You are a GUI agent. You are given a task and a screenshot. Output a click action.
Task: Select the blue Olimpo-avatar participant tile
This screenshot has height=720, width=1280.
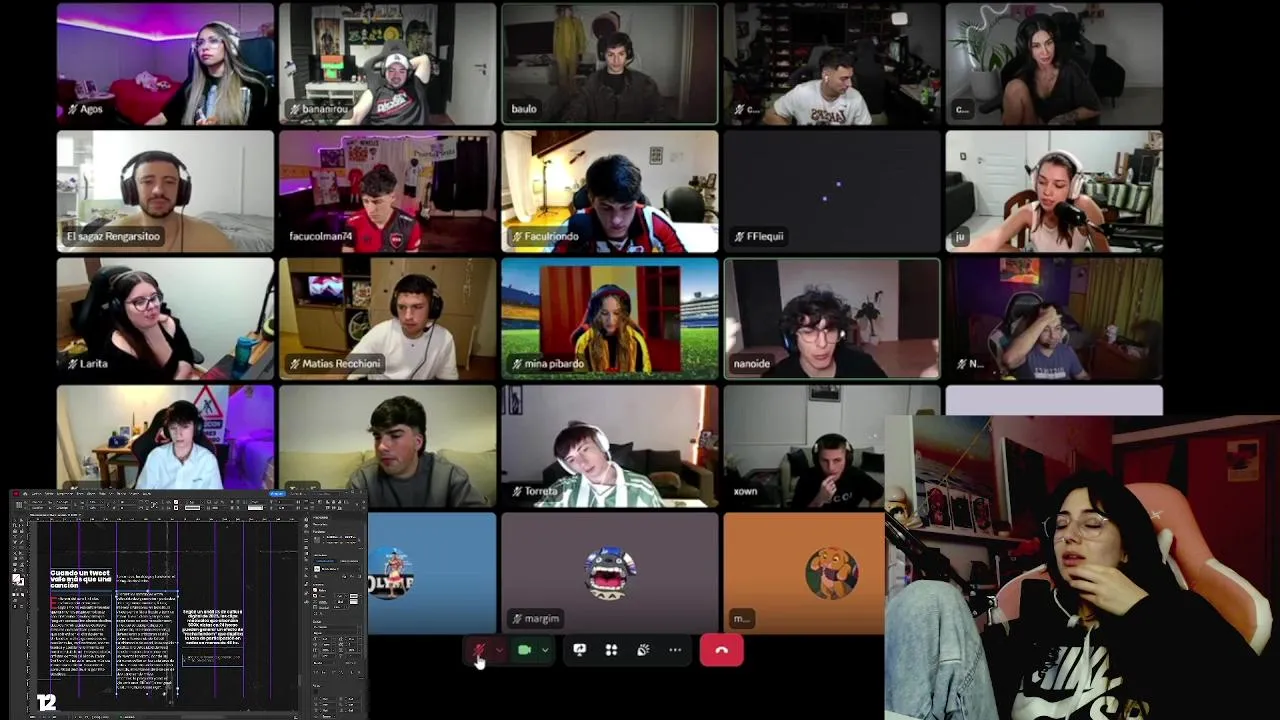[x=431, y=573]
